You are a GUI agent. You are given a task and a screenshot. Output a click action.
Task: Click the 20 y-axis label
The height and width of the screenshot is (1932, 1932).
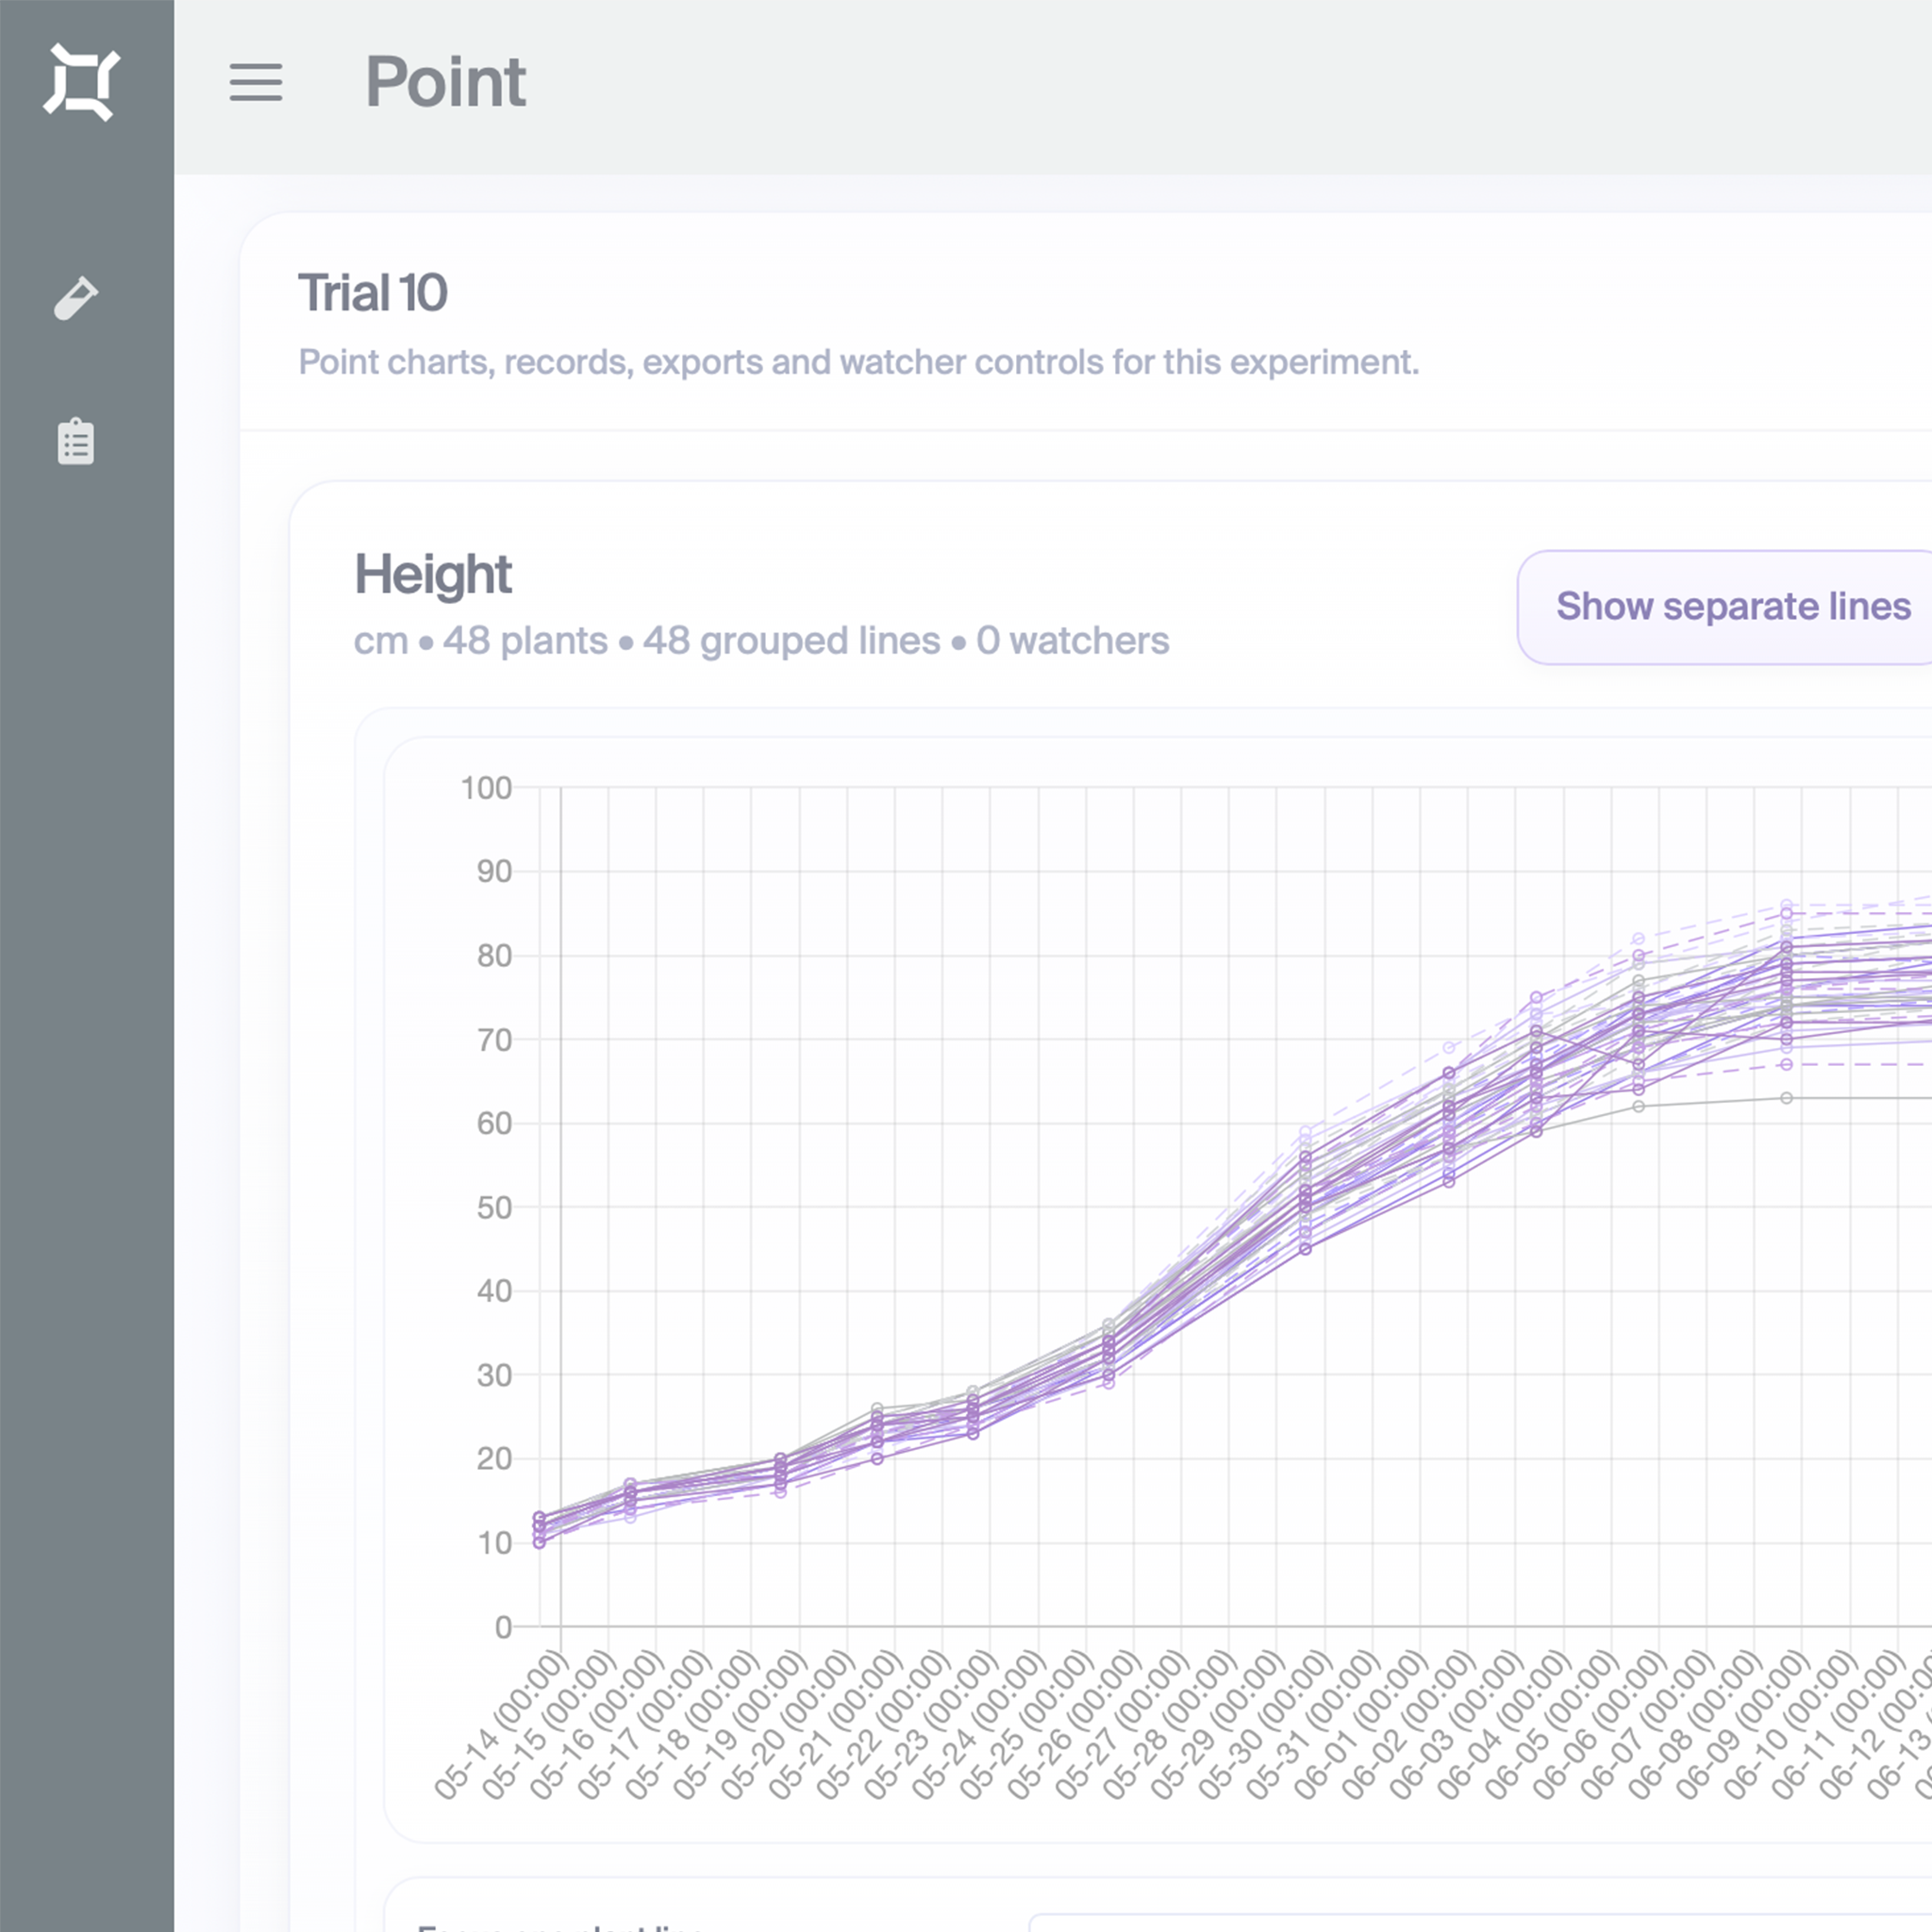pyautogui.click(x=494, y=1459)
